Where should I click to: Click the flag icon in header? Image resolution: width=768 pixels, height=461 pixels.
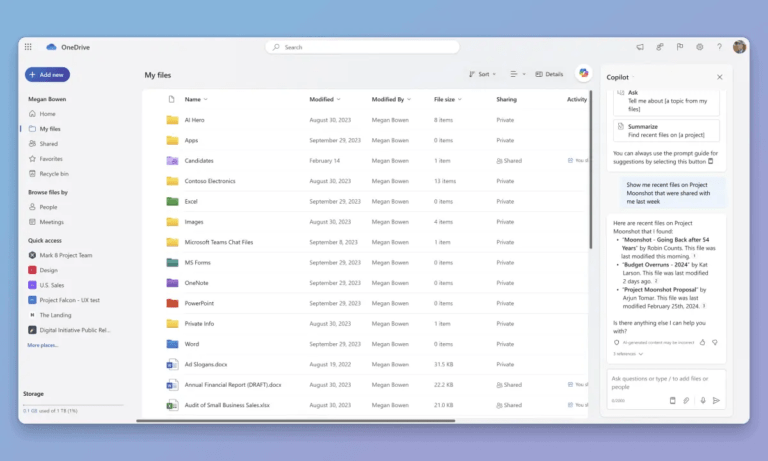coord(680,47)
